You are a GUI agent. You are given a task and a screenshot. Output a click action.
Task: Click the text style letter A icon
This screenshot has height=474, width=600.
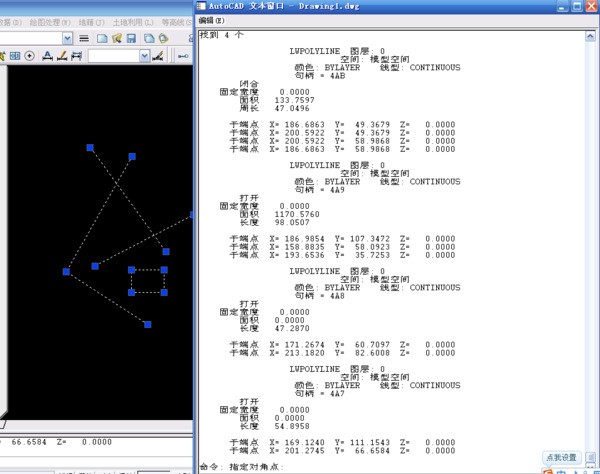[x=47, y=55]
